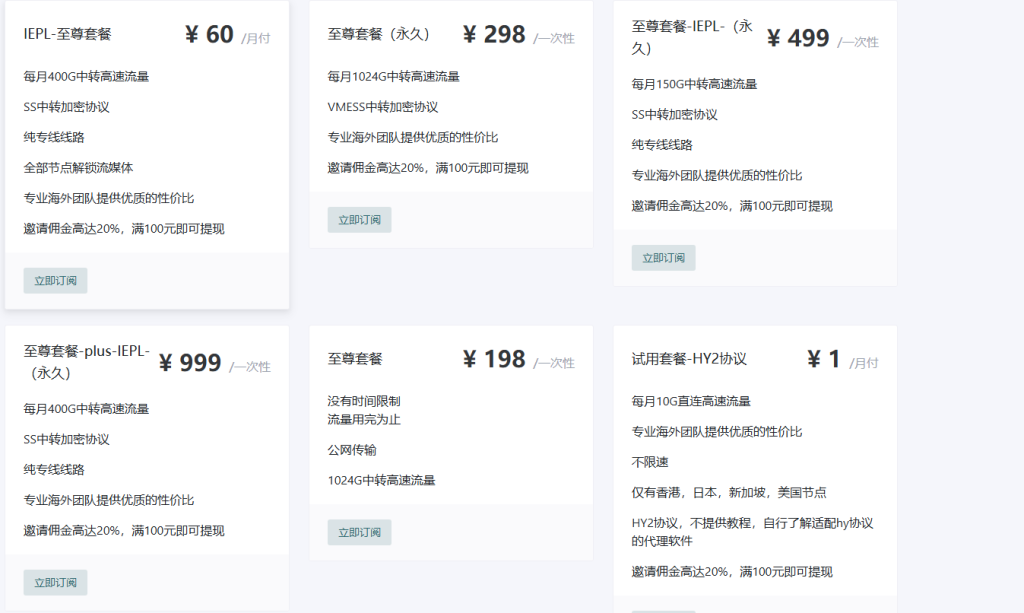Select the ¥ 198 price label

coord(494,359)
